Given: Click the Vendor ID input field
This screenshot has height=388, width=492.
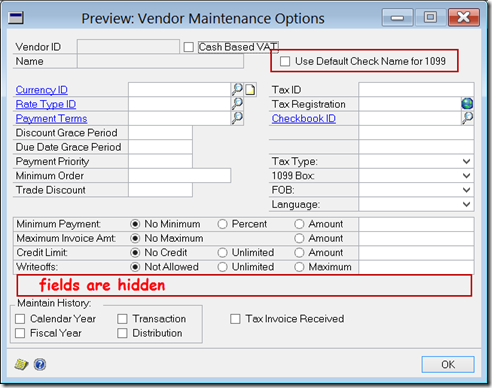Looking at the screenshot, I should click(x=128, y=47).
